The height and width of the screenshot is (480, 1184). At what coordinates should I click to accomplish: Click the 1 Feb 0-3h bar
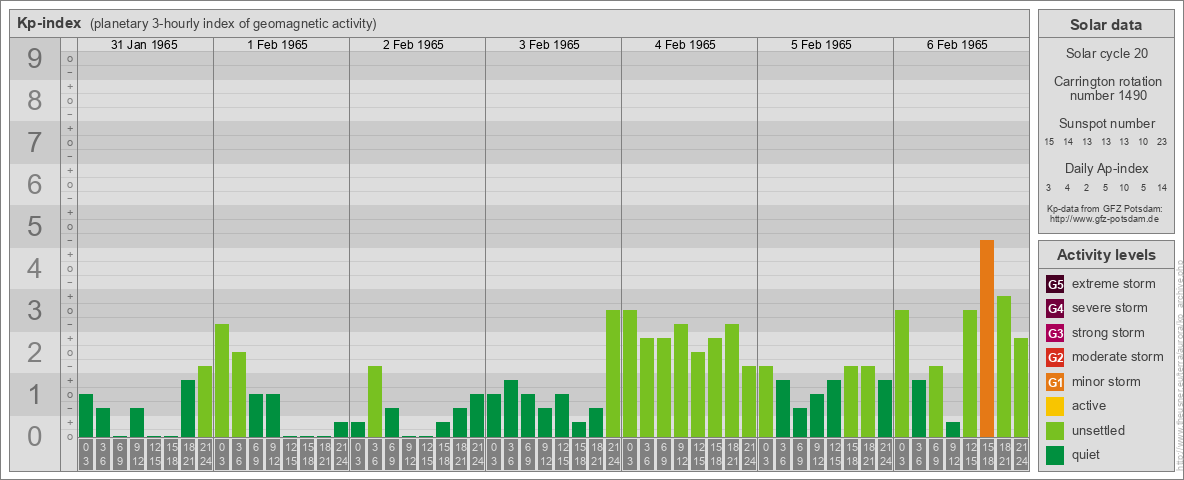click(222, 380)
